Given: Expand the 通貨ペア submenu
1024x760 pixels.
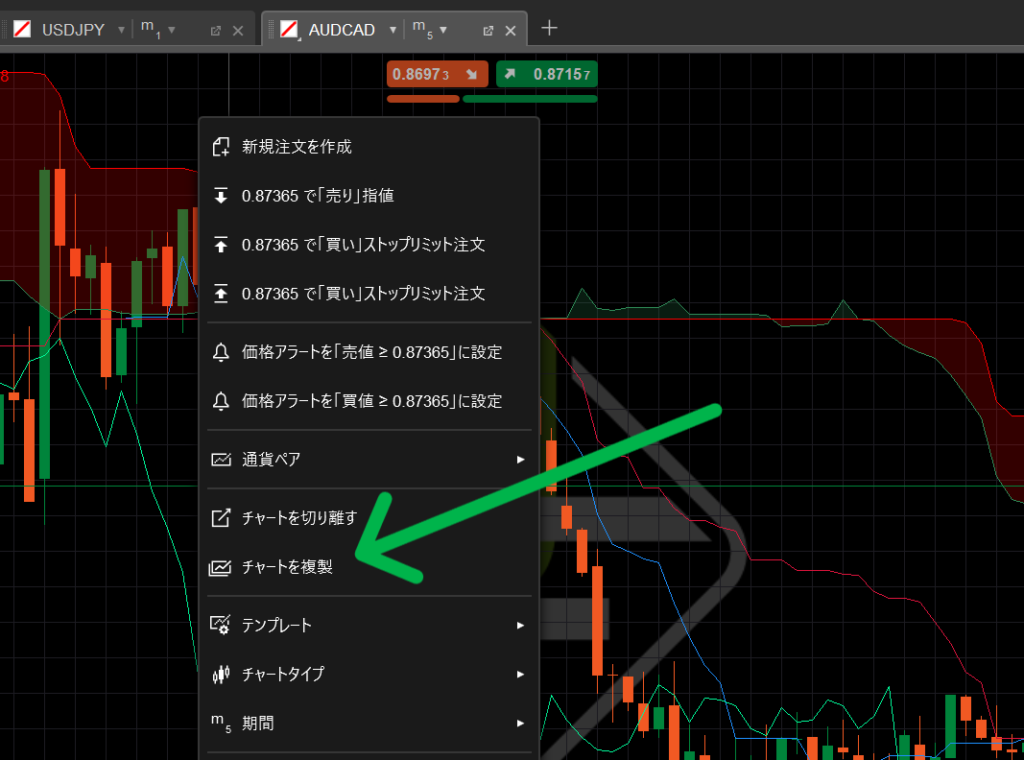Looking at the screenshot, I should [368, 460].
